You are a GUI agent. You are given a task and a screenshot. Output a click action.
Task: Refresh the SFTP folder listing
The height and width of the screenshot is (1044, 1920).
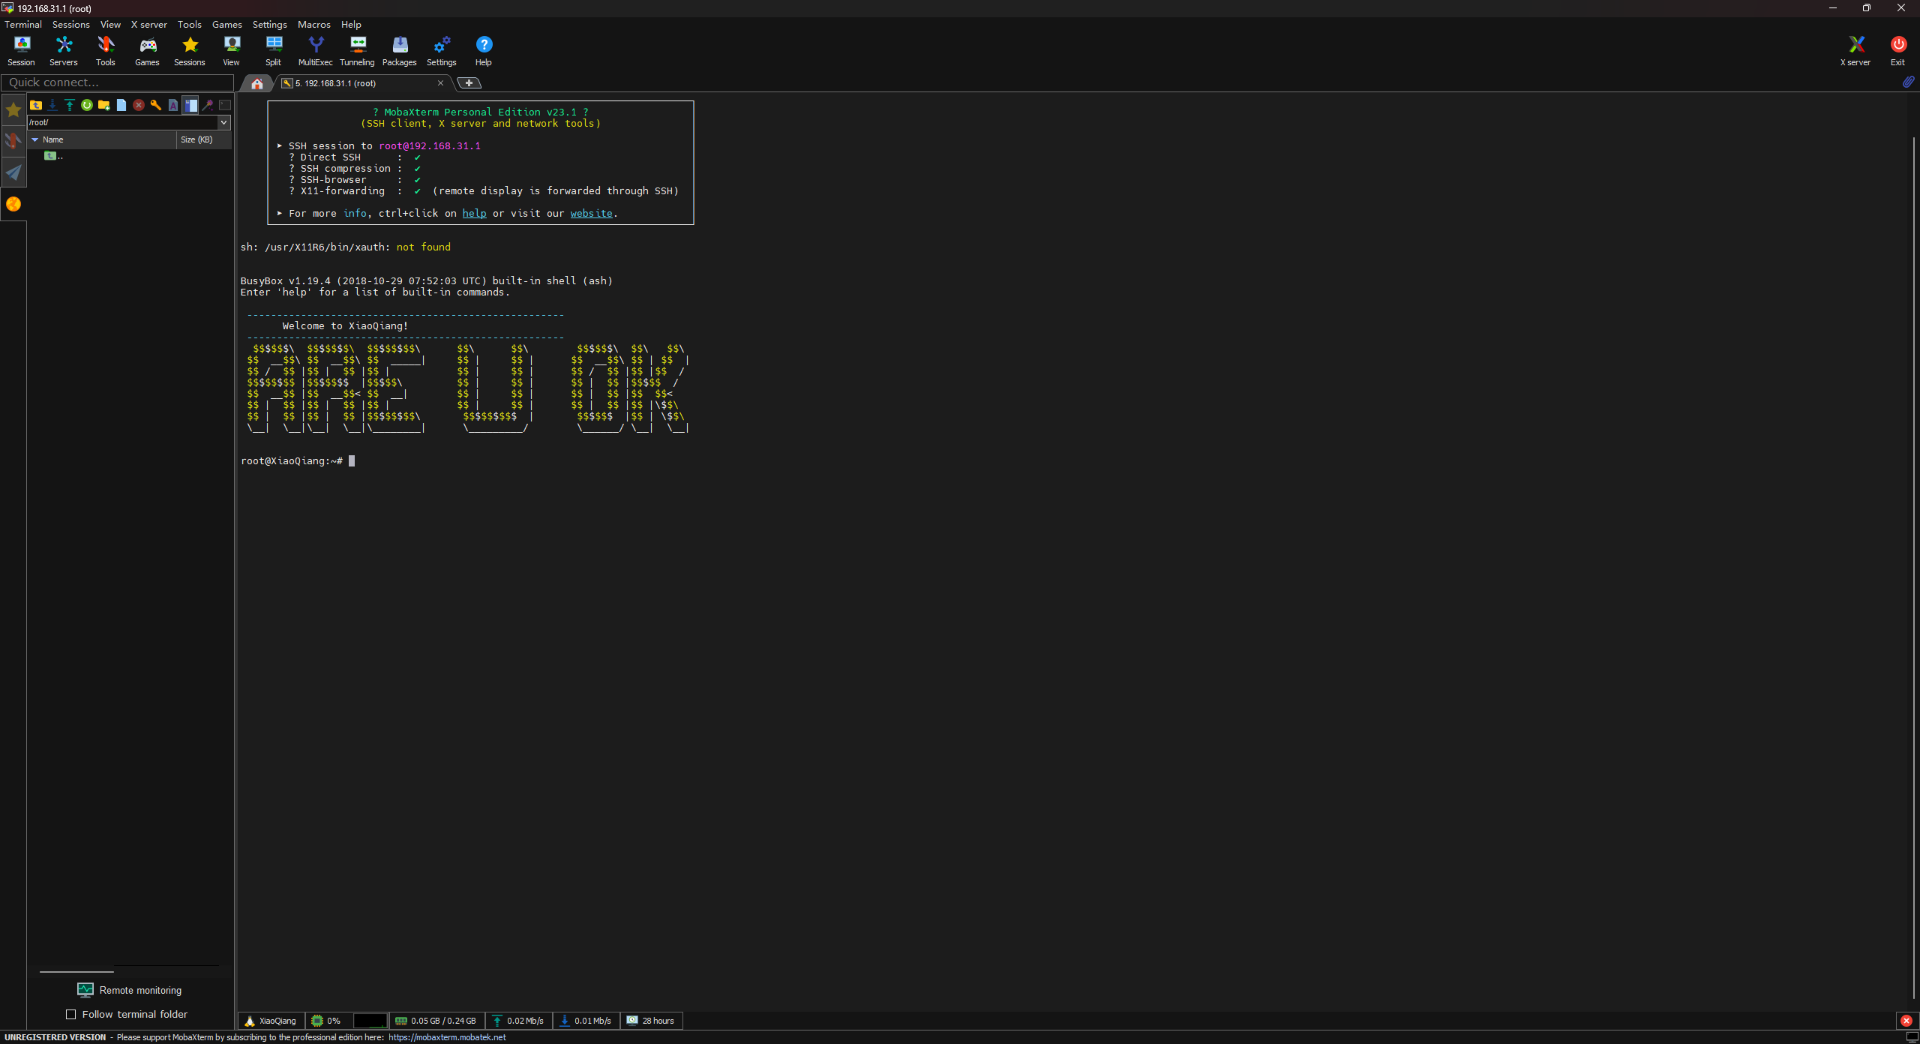click(87, 105)
